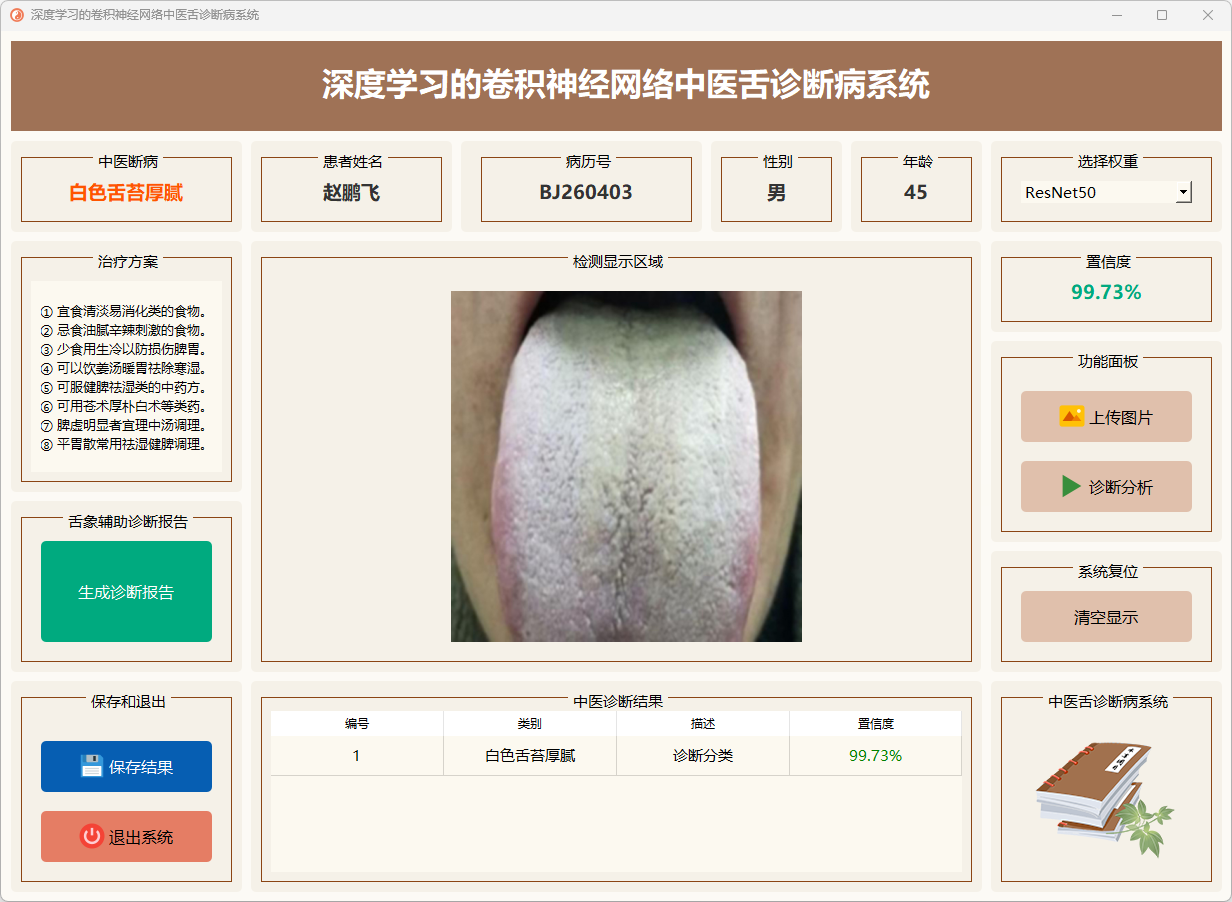Click the patient name 赵鹏飞 field
This screenshot has height=902, width=1232.
[x=351, y=193]
